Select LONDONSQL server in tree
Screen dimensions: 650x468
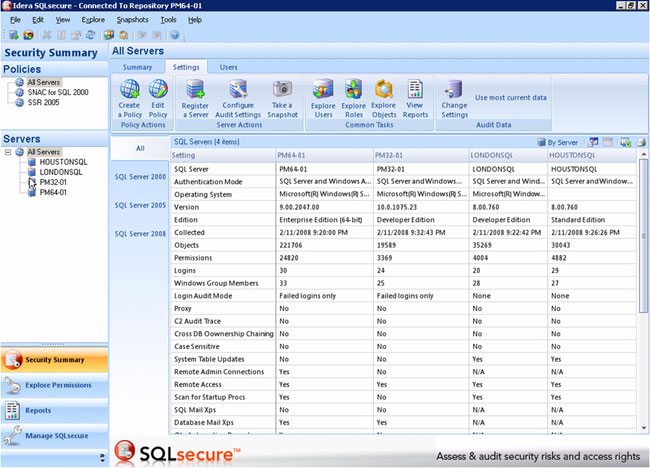click(61, 172)
